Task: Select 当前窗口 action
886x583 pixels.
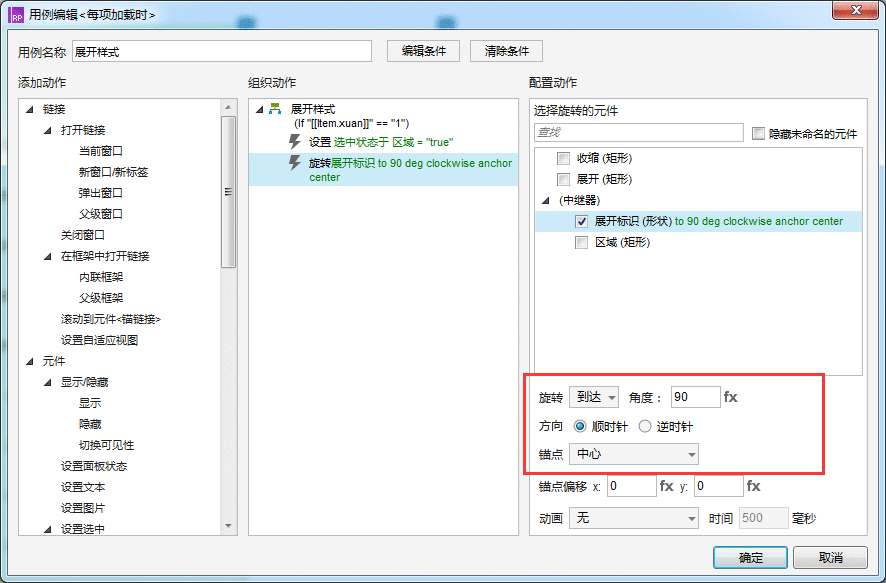Action: [101, 151]
